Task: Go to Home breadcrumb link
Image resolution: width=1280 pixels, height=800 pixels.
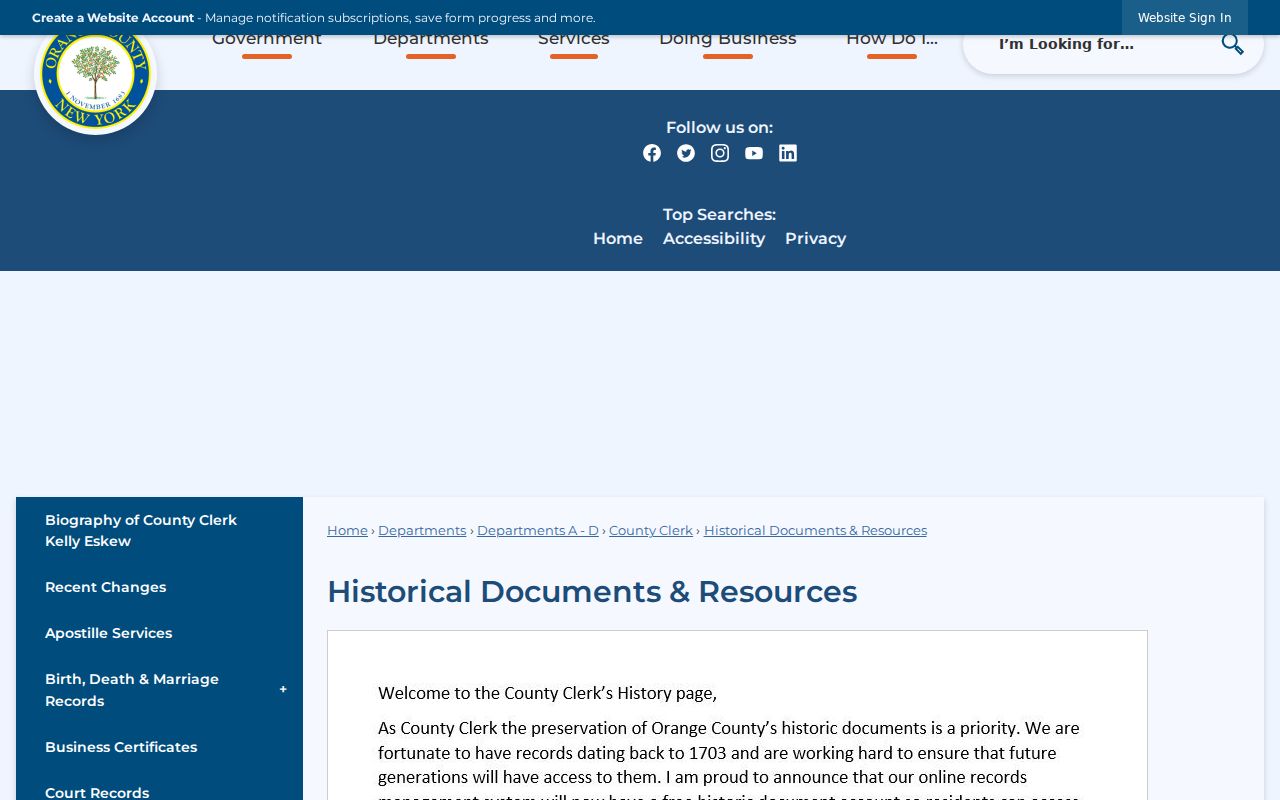Action: click(x=347, y=530)
